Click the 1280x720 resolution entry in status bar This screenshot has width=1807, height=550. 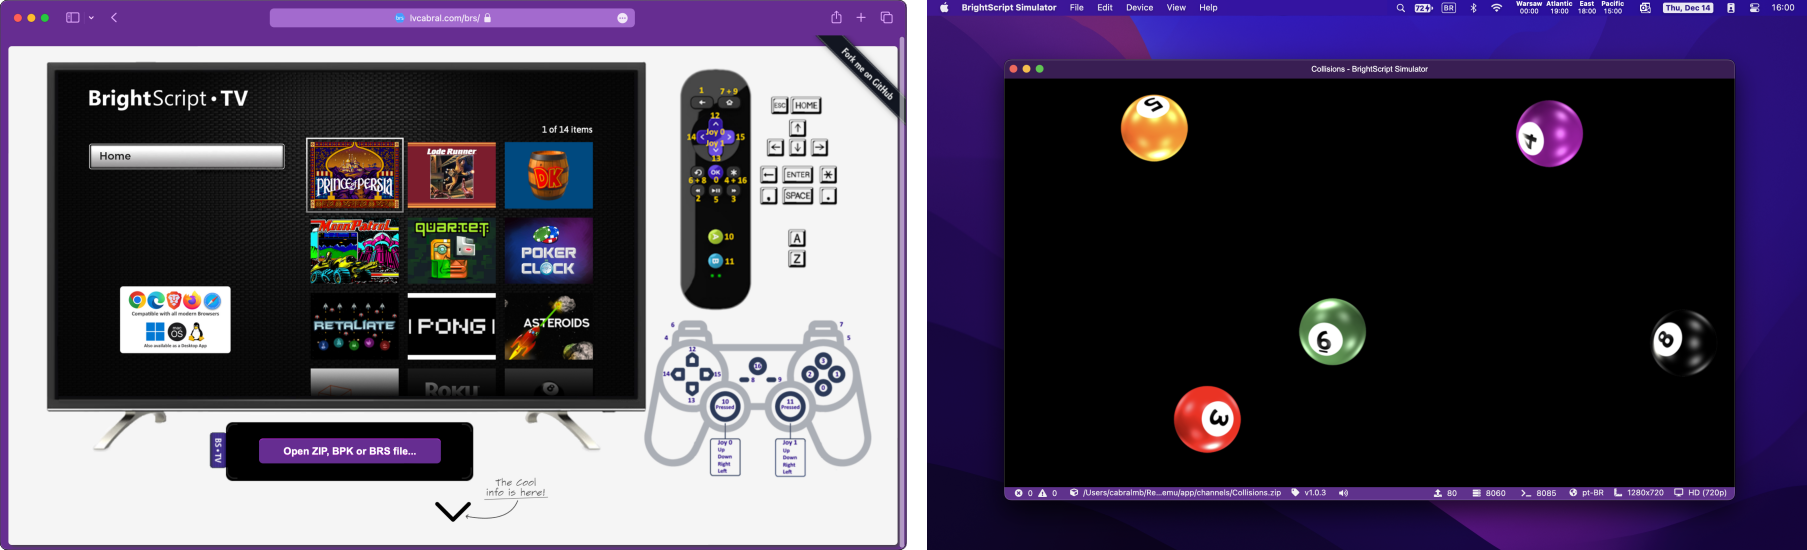(1639, 493)
